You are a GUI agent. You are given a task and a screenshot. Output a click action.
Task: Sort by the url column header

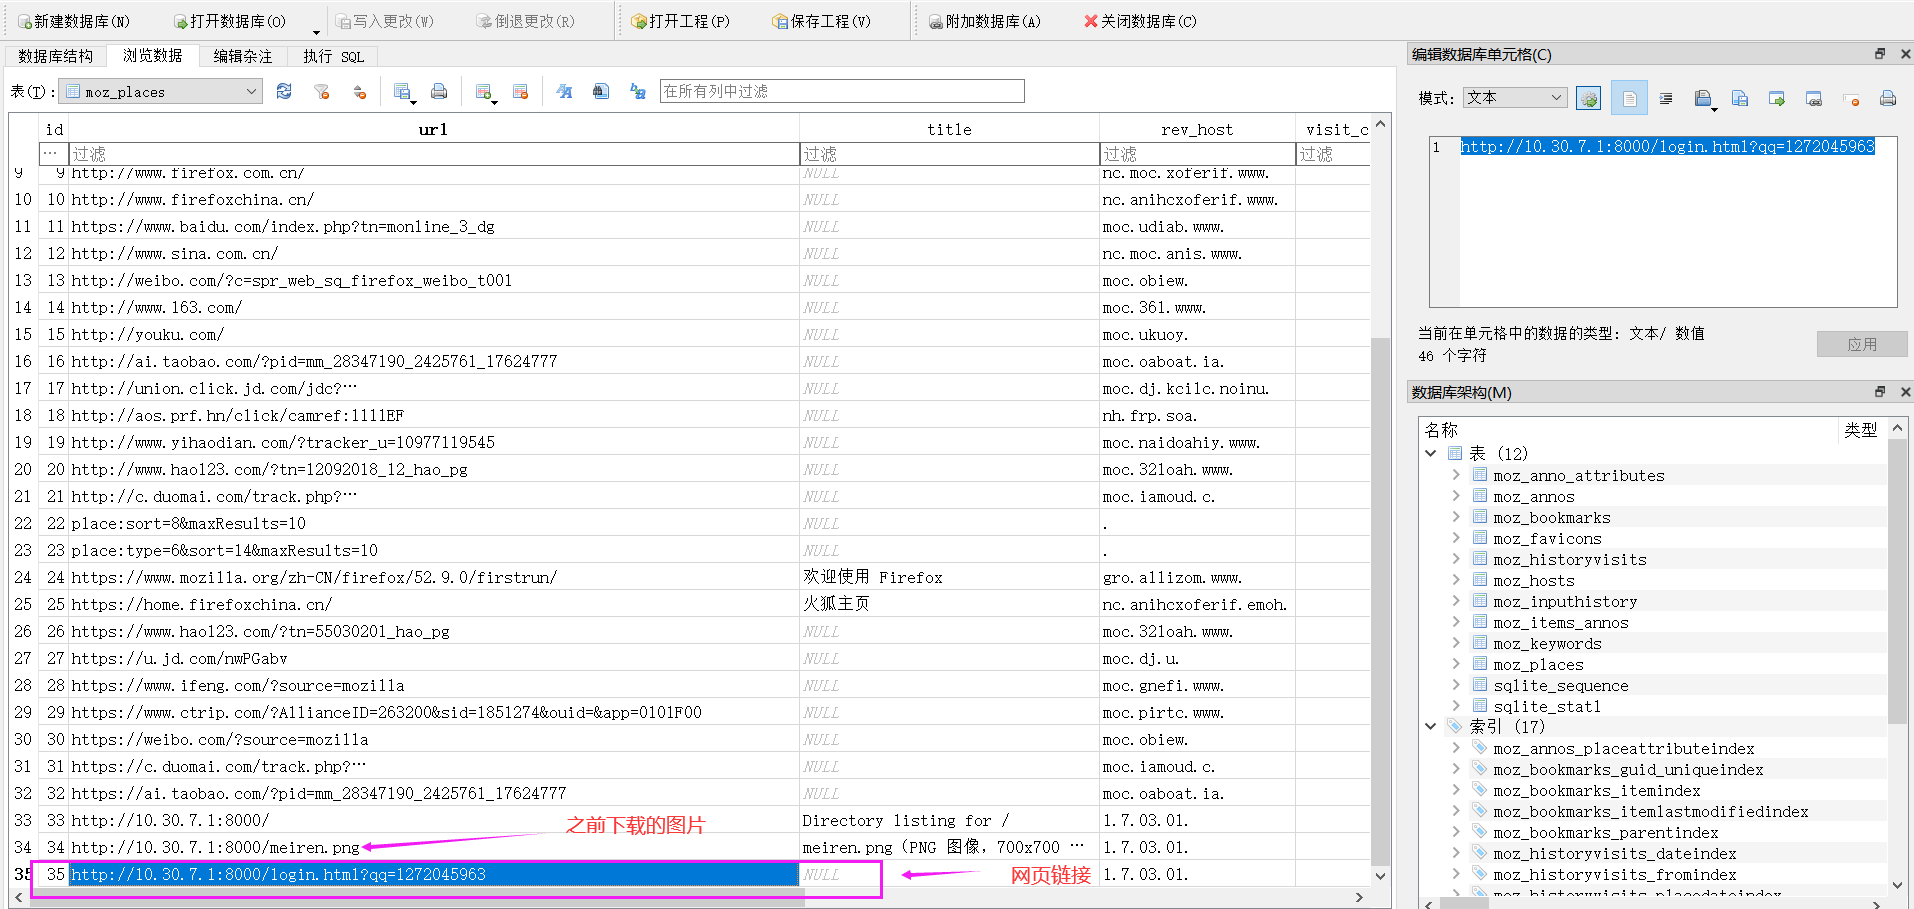pyautogui.click(x=433, y=129)
